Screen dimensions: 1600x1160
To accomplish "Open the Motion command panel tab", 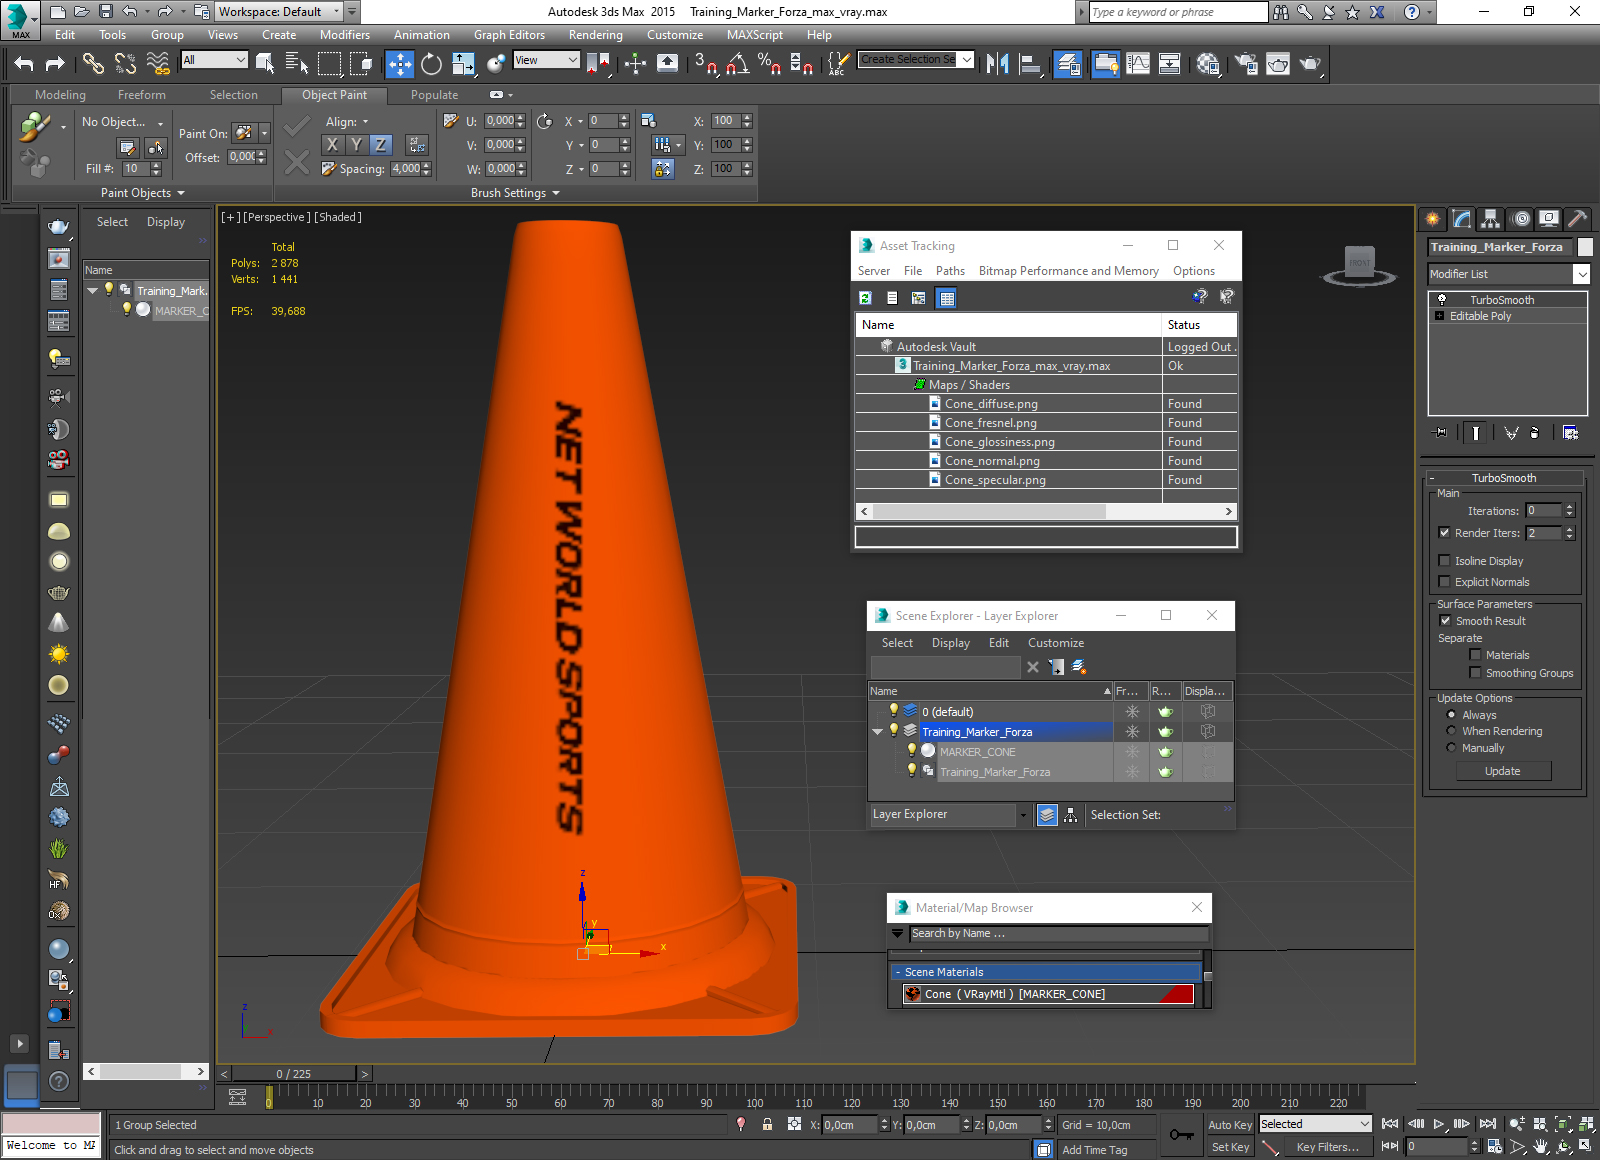I will tap(1520, 219).
